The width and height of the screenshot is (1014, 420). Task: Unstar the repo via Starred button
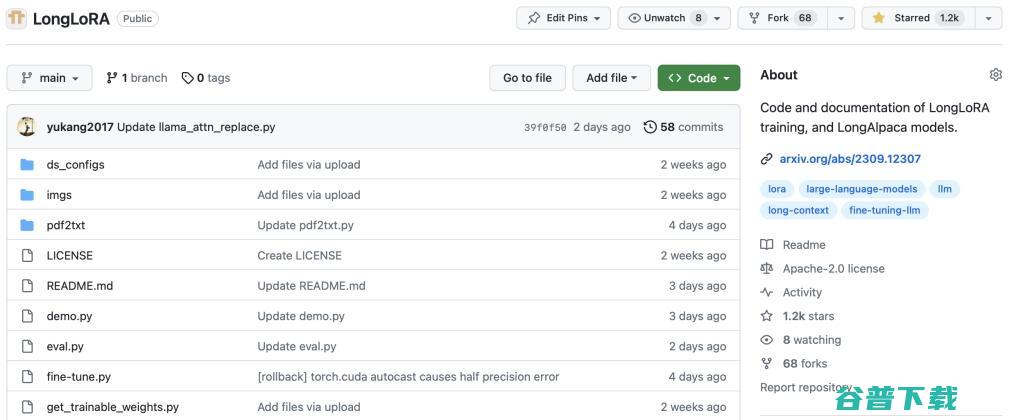(x=918, y=18)
